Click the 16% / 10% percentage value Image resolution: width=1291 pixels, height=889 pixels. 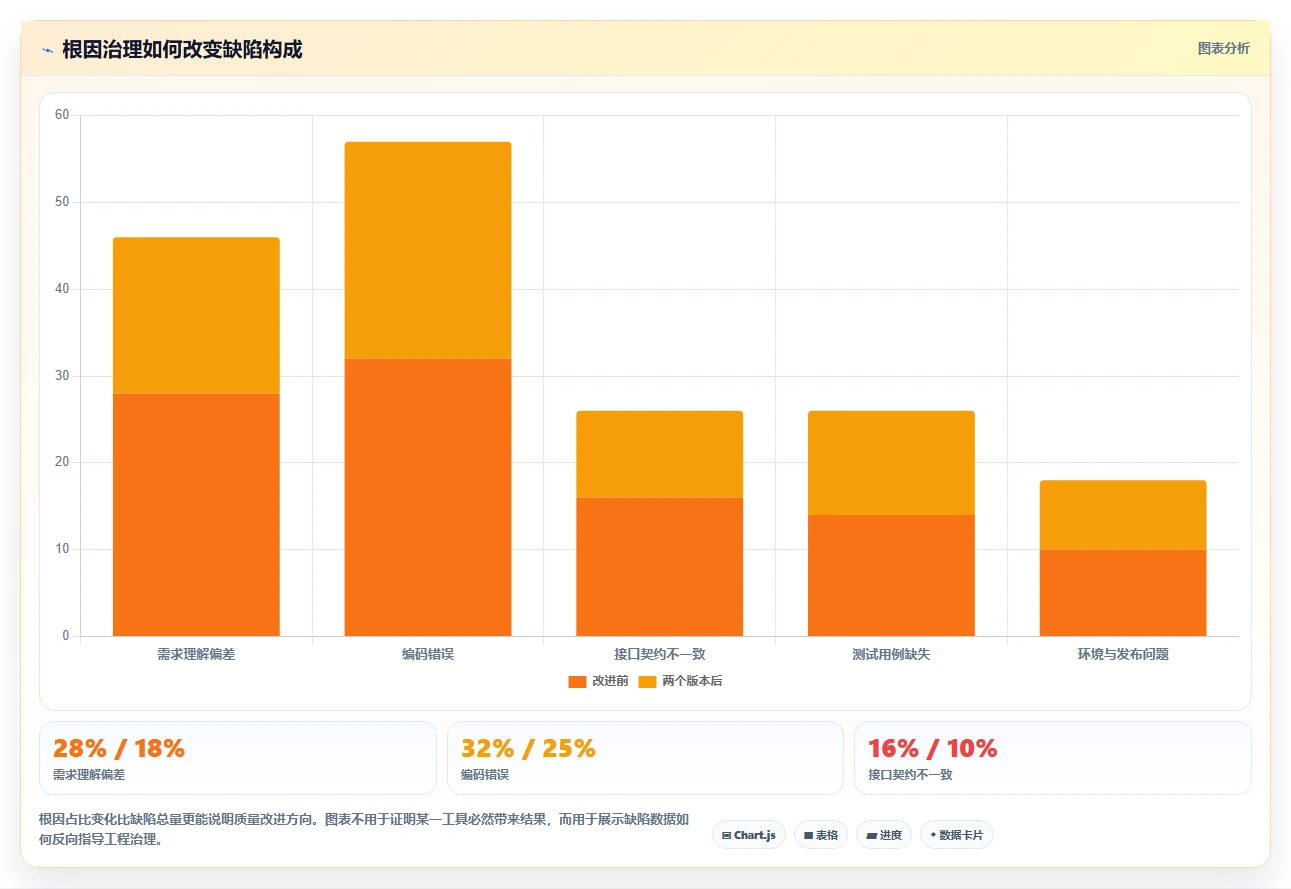point(933,748)
